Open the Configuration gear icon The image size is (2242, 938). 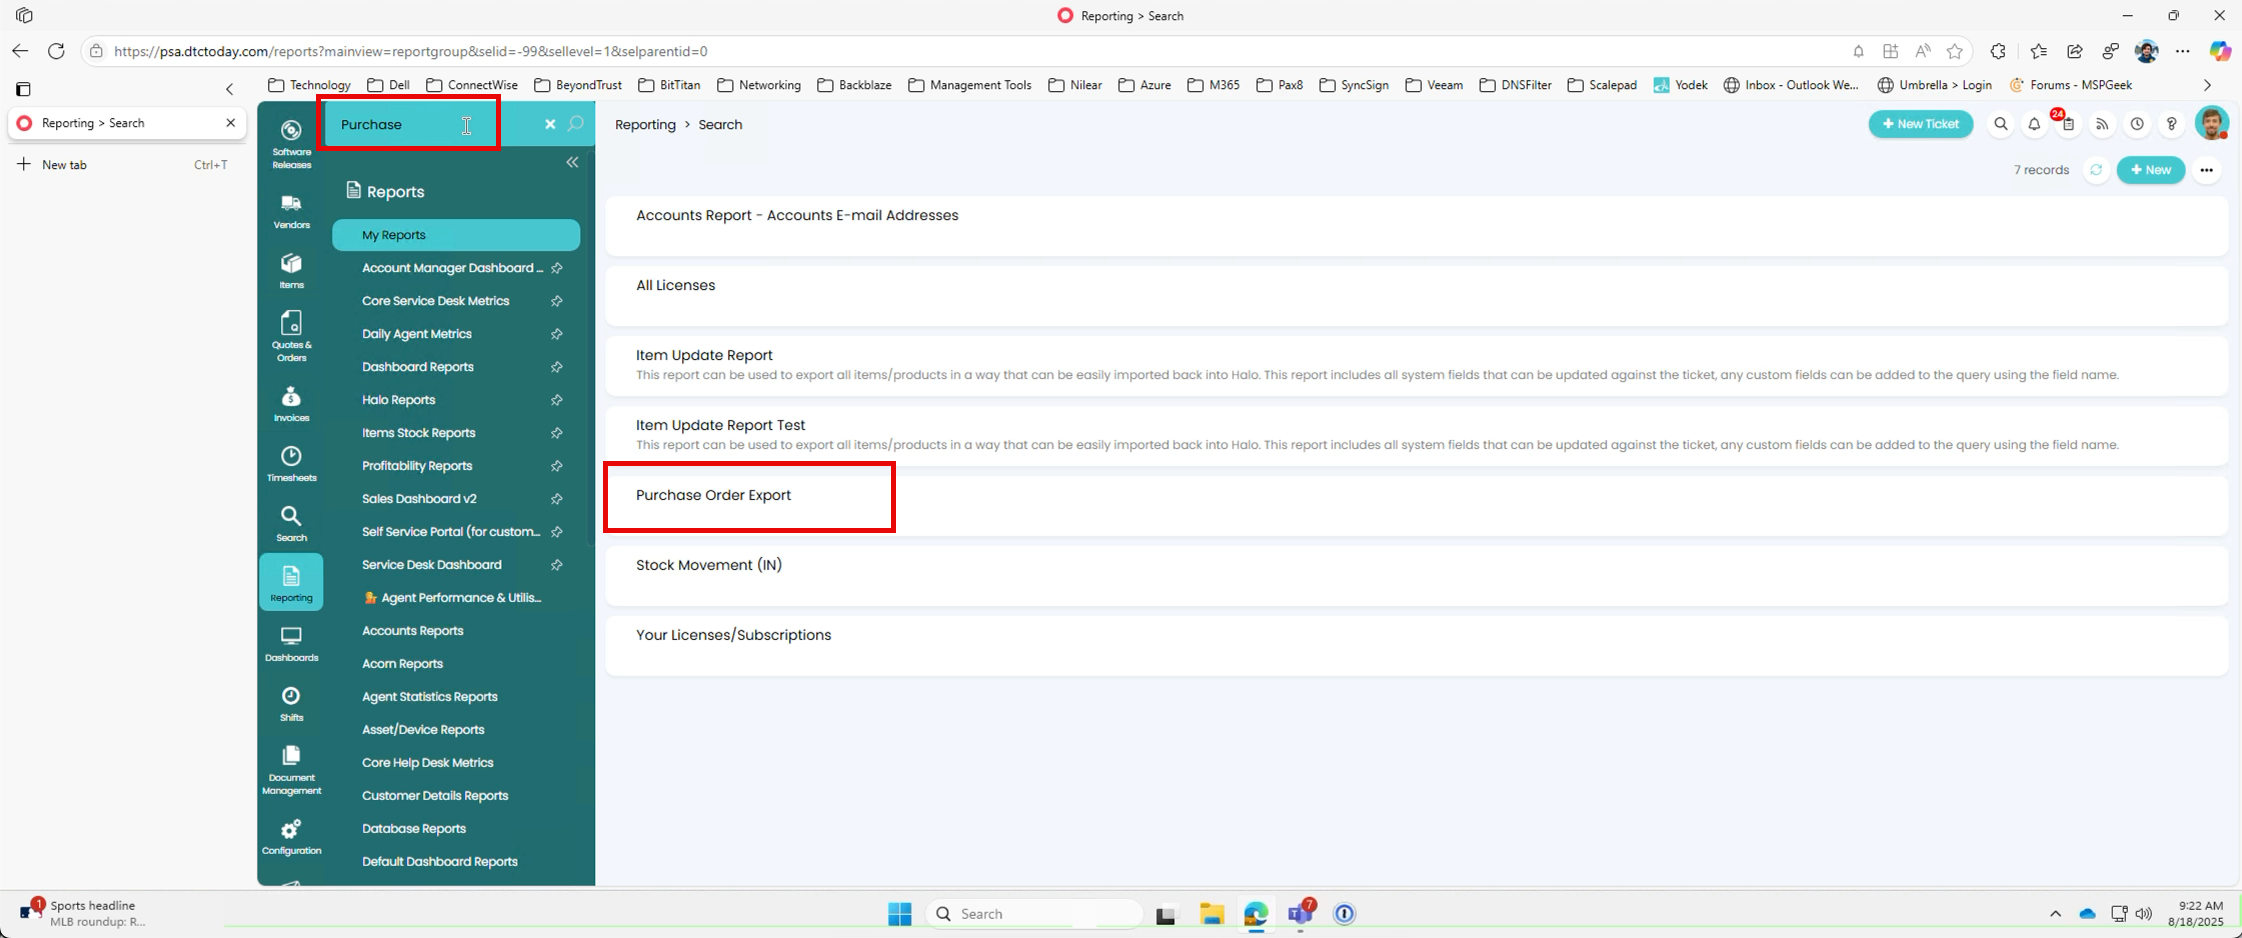click(291, 837)
